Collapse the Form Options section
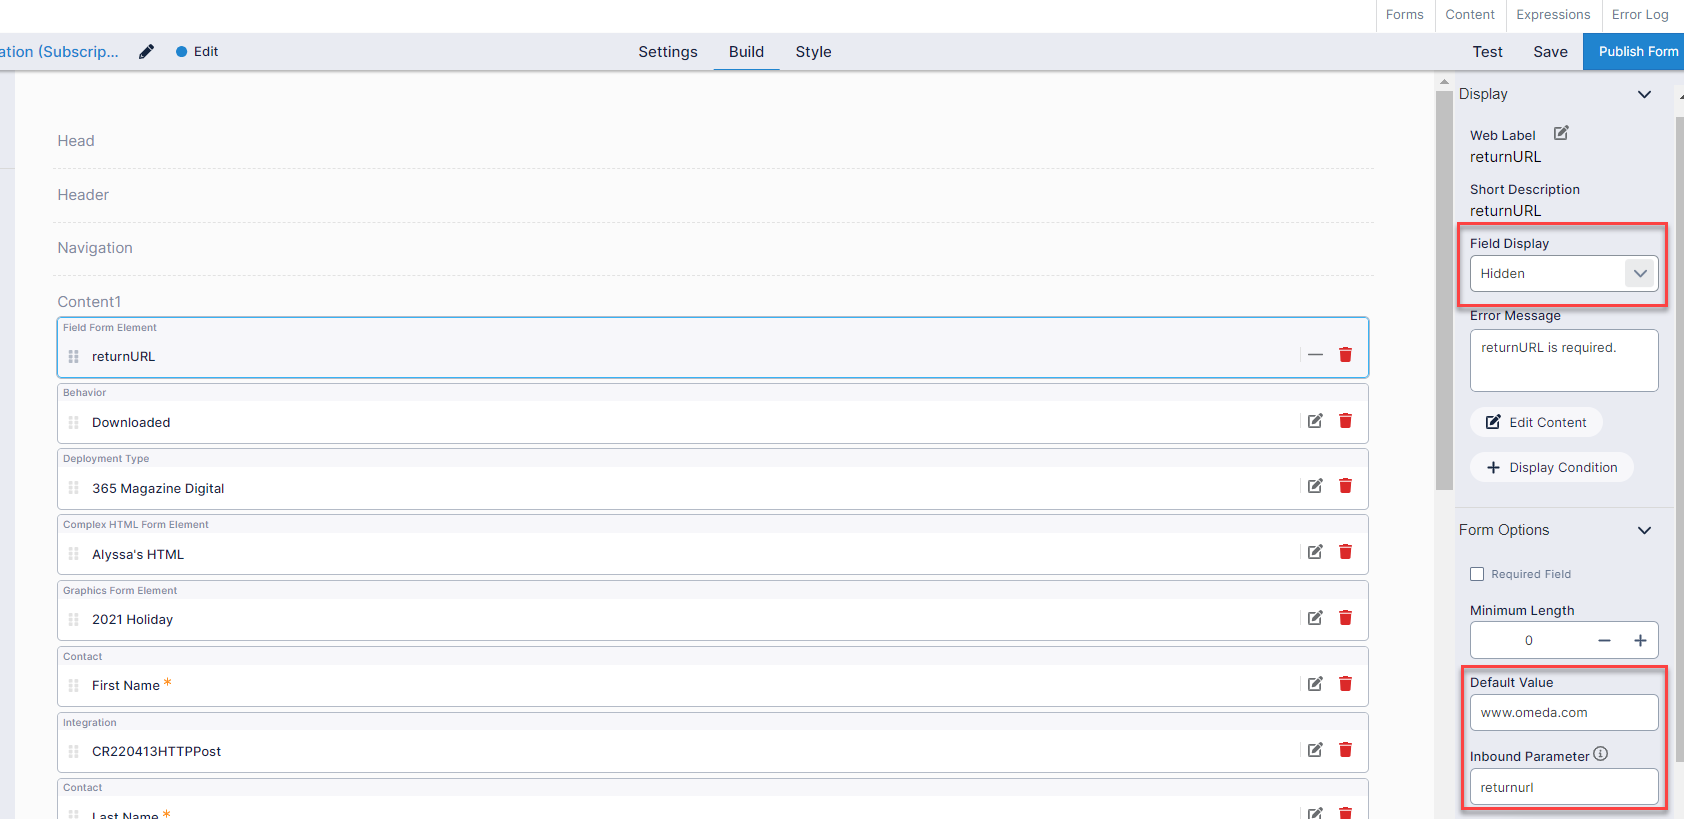Viewport: 1684px width, 819px height. pos(1644,530)
